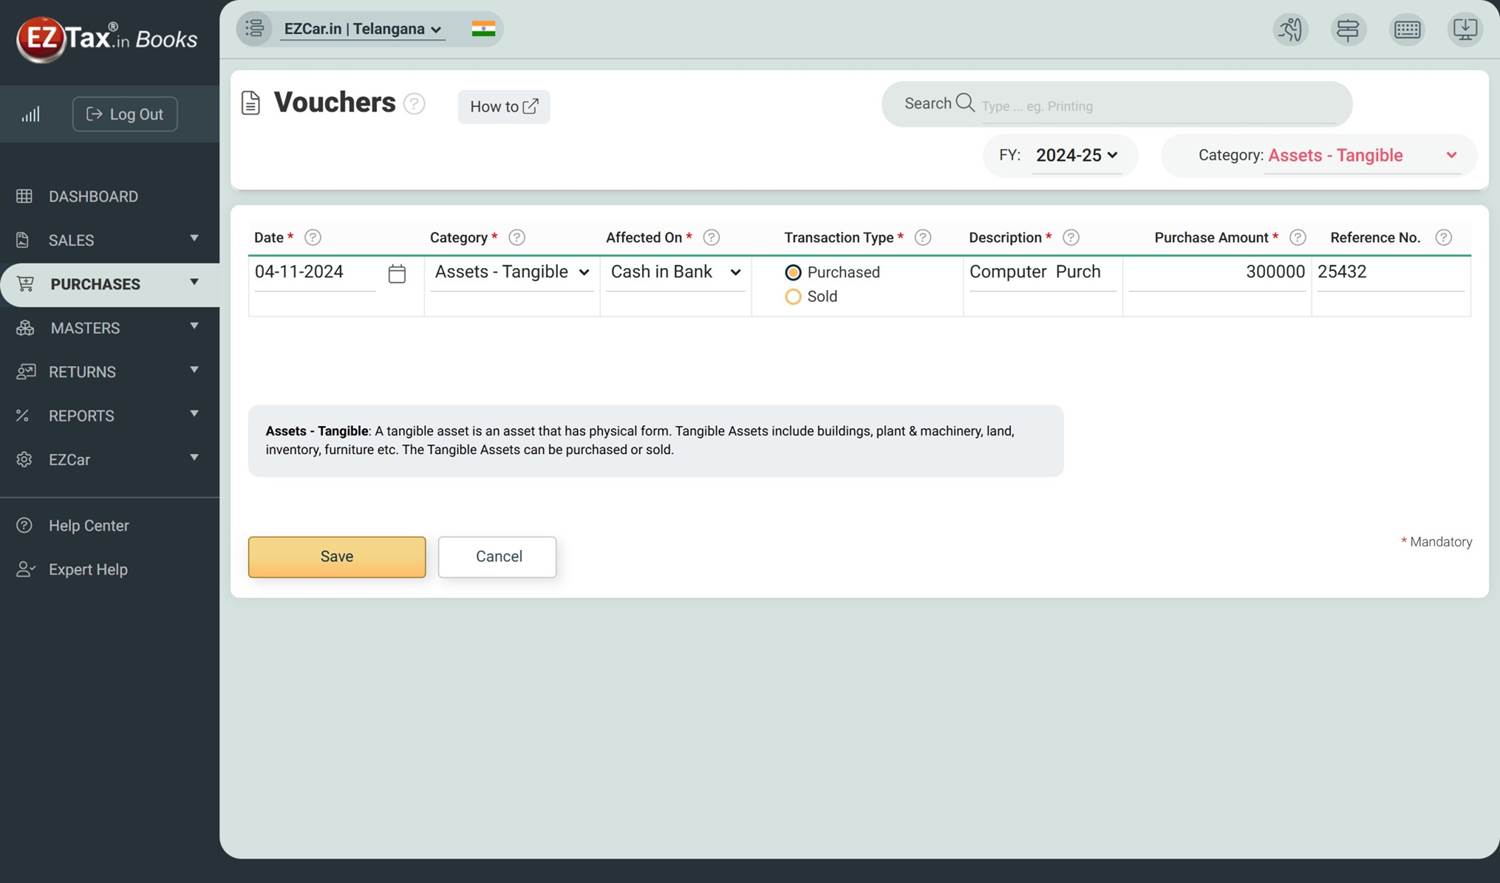Image resolution: width=1500 pixels, height=883 pixels.
Task: Click the signal bars icon near Log Out
Action: [x=31, y=114]
